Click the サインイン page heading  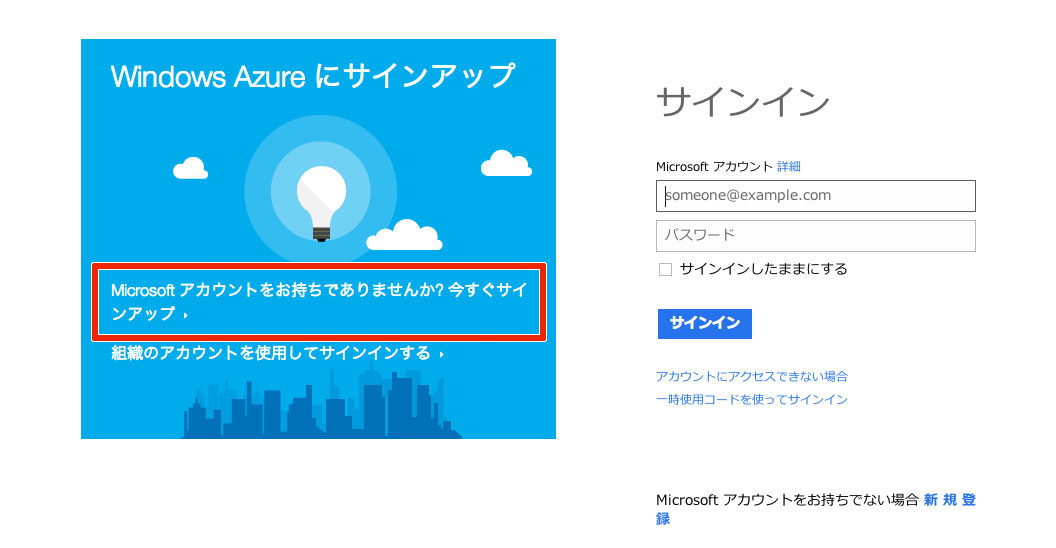click(x=743, y=102)
